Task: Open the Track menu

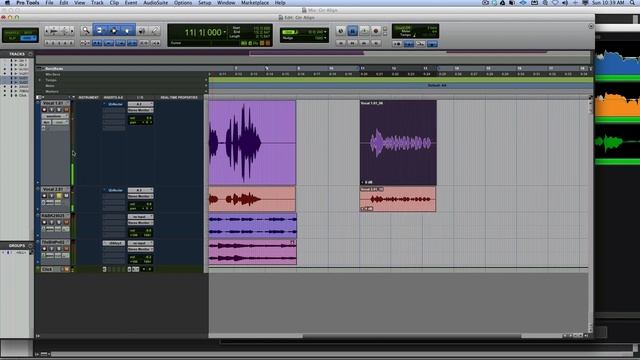Action: point(97,3)
